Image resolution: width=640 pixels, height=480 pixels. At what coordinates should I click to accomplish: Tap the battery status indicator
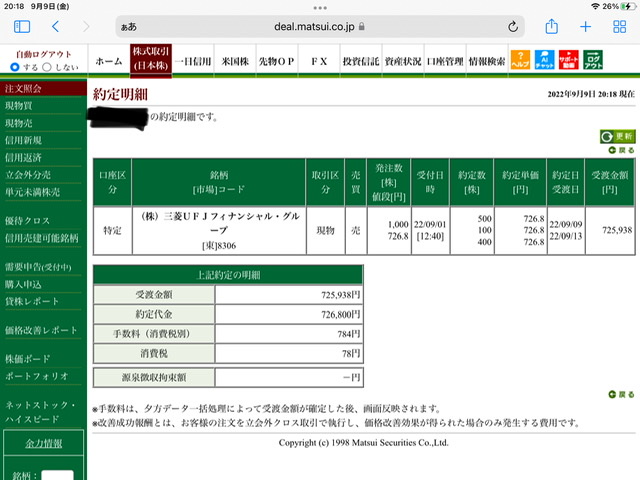tap(627, 6)
